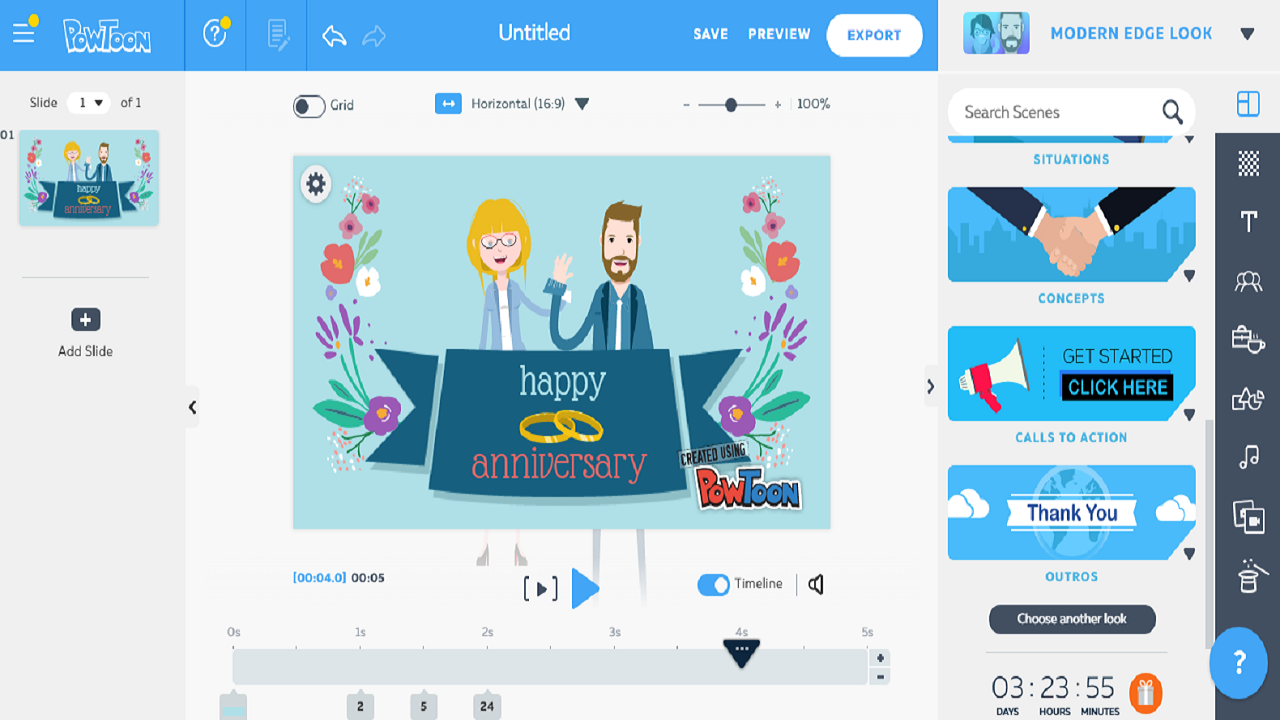The width and height of the screenshot is (1280, 720).
Task: Click the timeline object marker 24
Action: click(487, 705)
